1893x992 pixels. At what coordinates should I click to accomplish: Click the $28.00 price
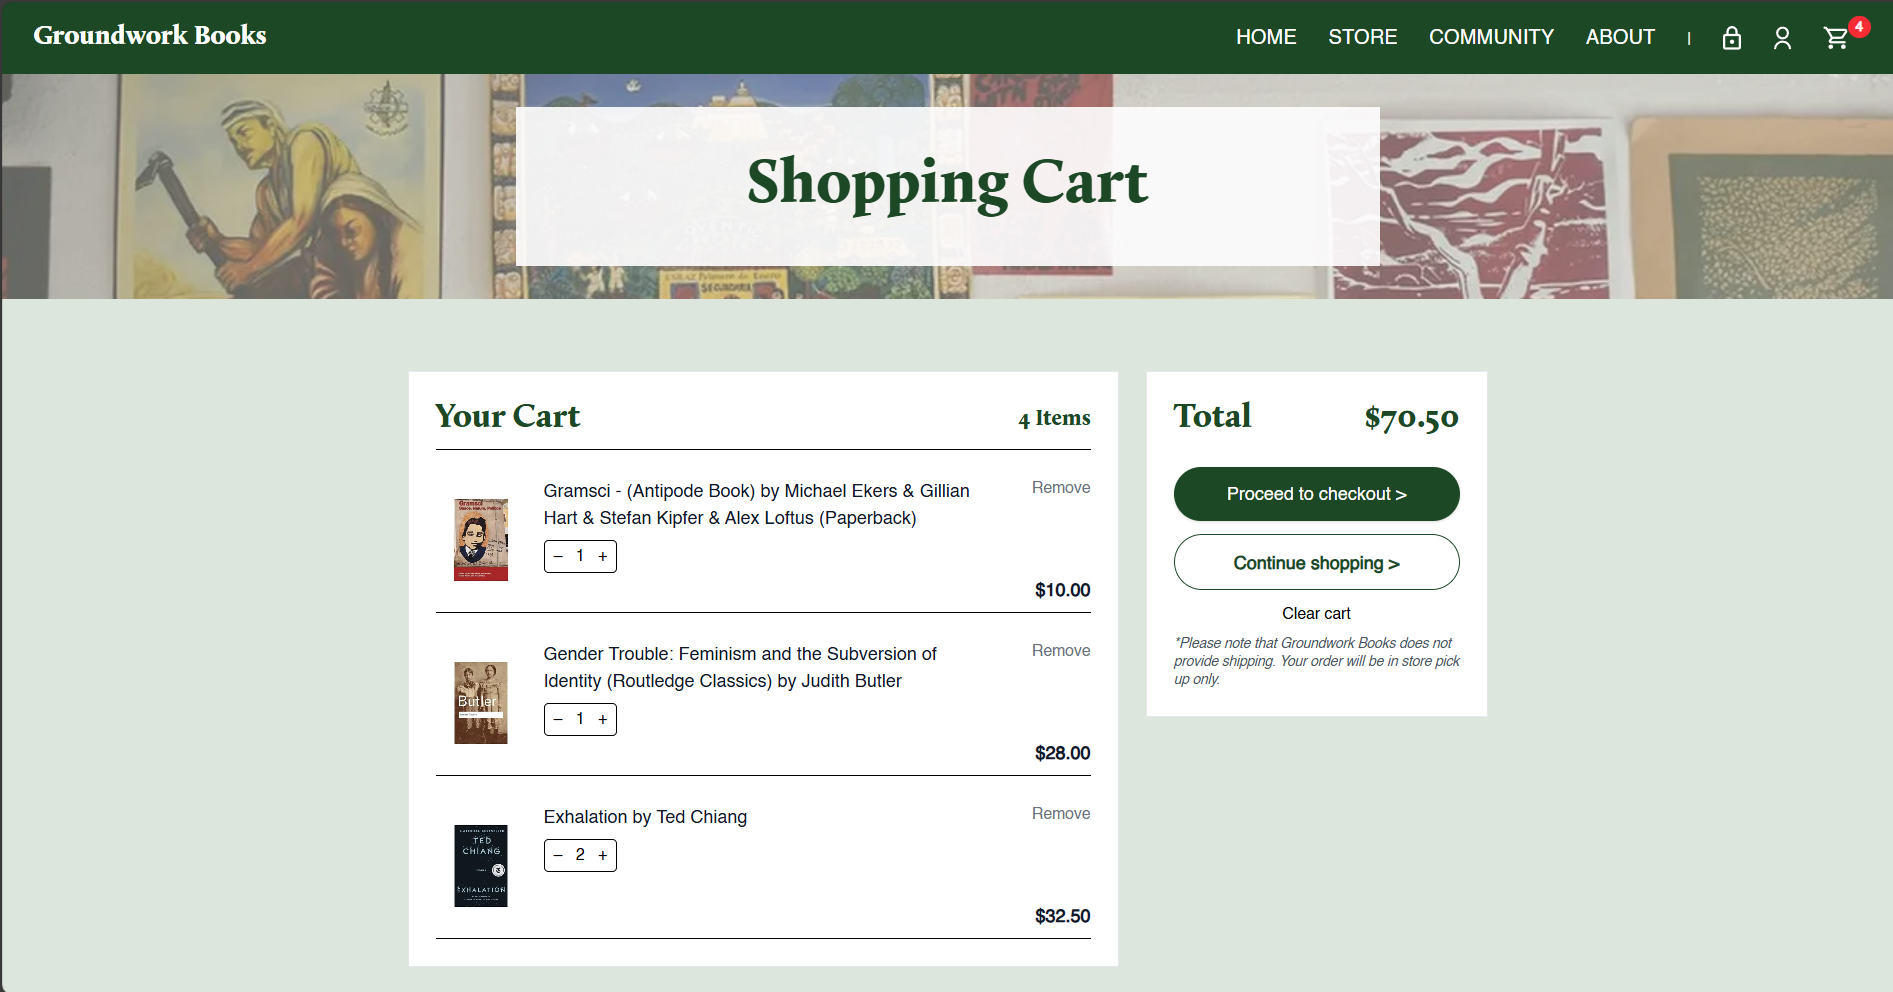tap(1062, 753)
